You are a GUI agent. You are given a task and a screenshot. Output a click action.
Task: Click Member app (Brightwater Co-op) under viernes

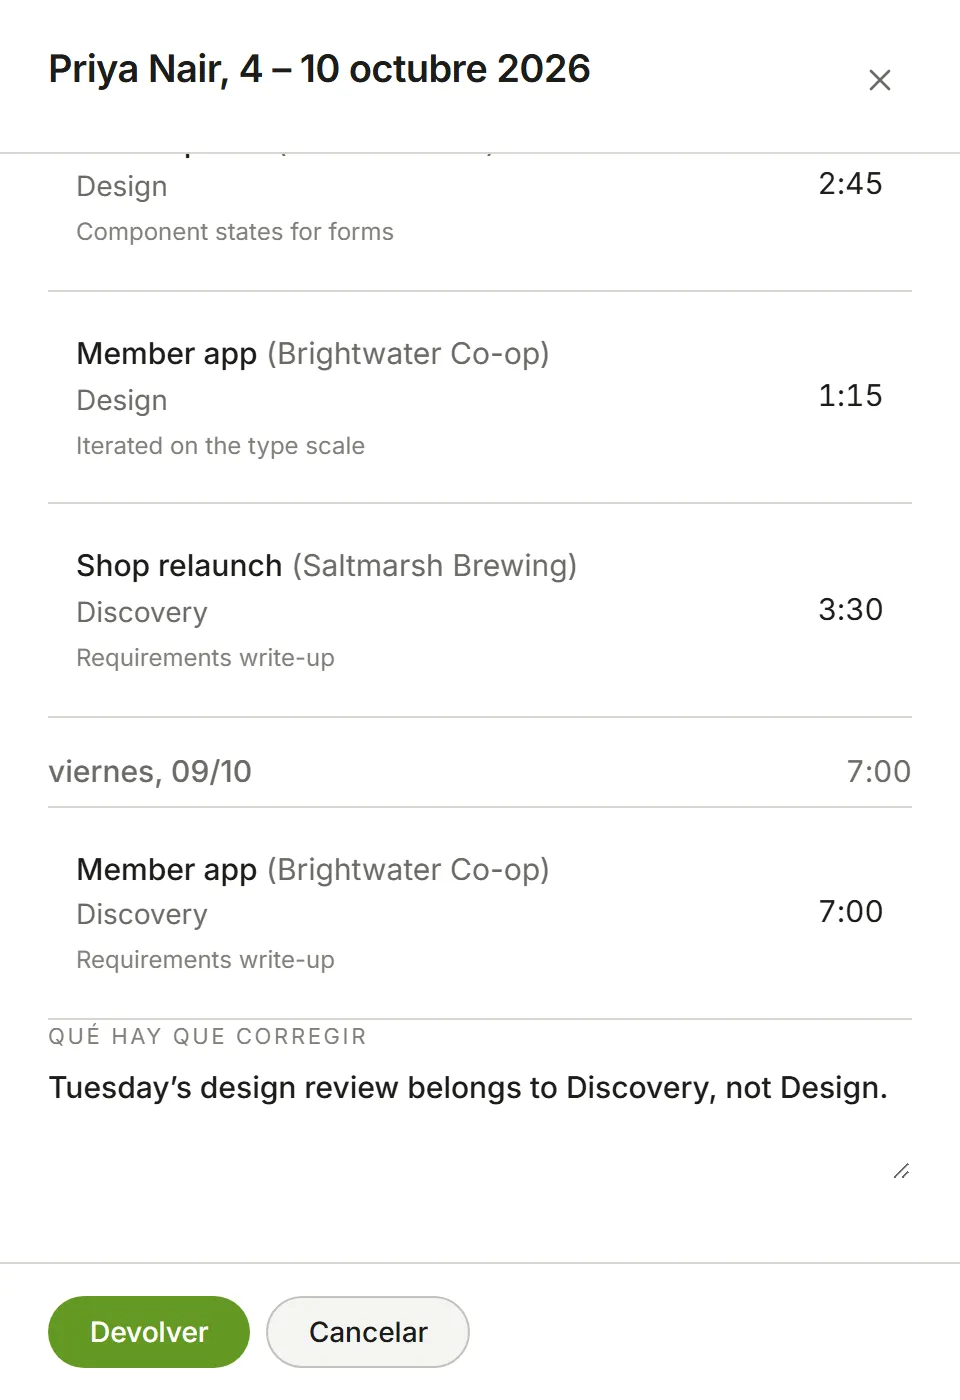point(313,869)
